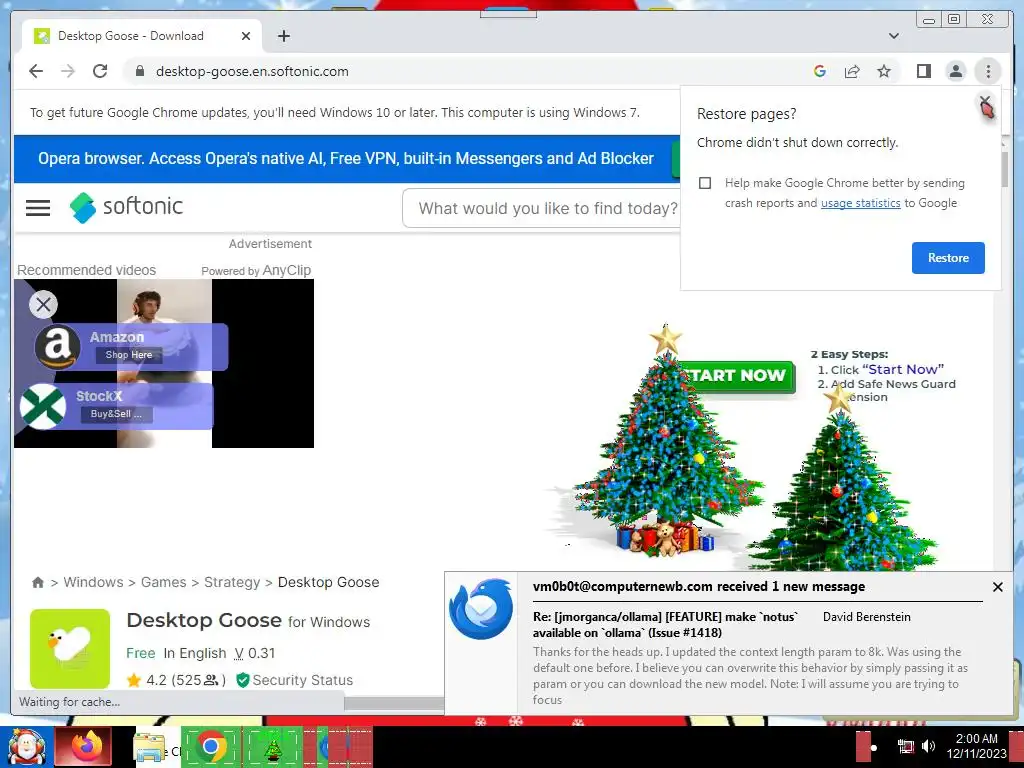The image size is (1024, 768).
Task: Click the Desktop Goose app icon
Action: 70,648
